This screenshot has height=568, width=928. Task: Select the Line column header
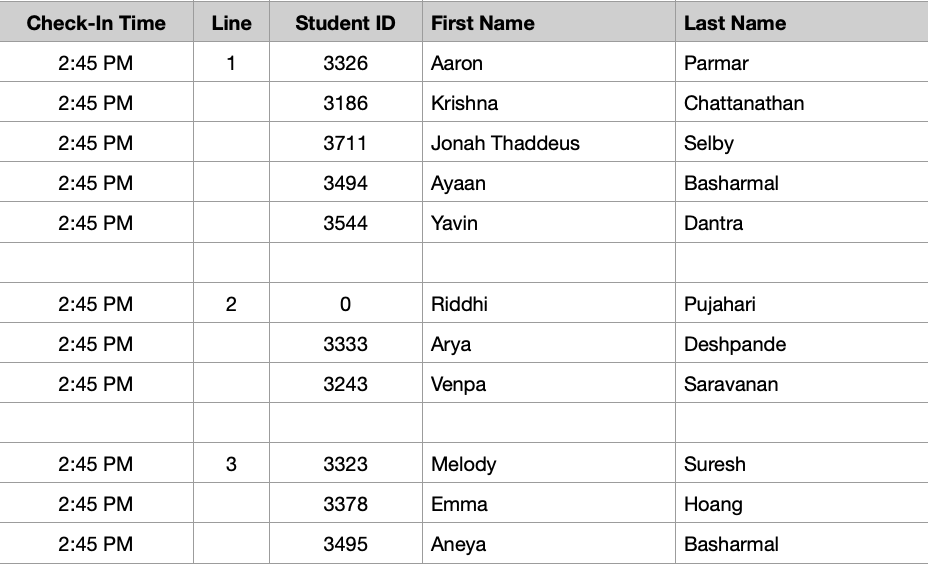tap(231, 22)
